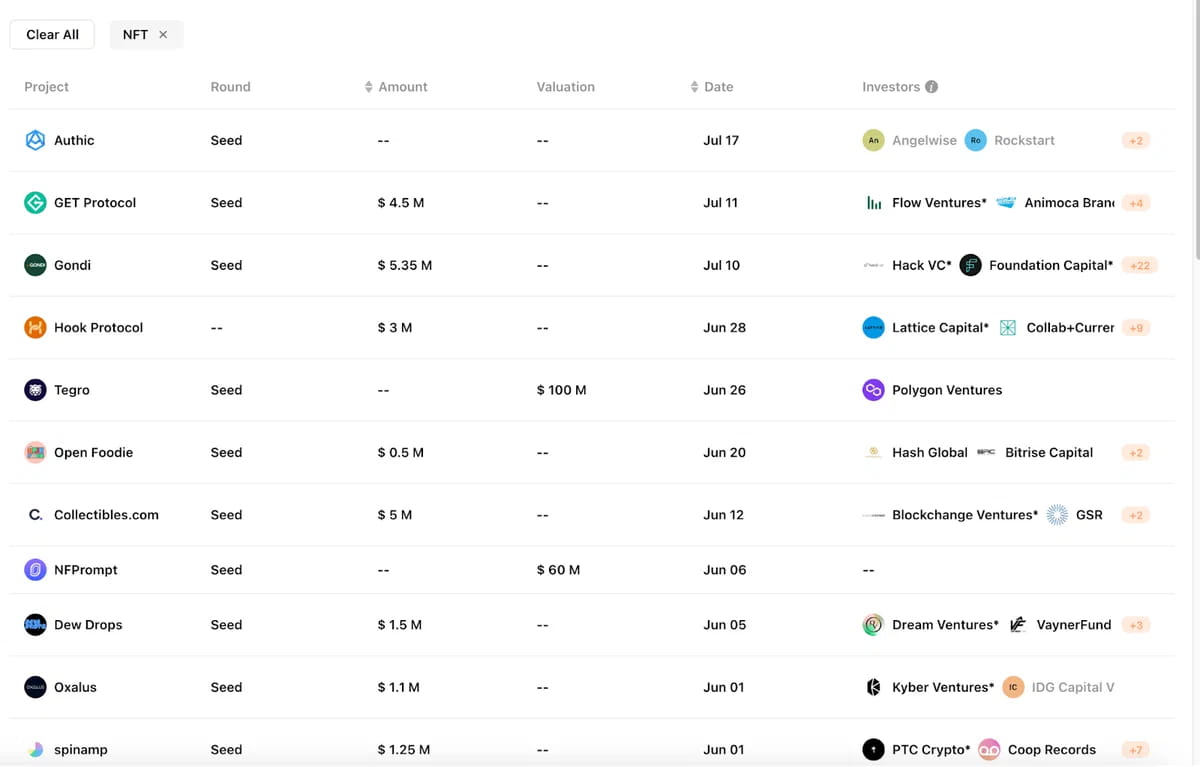Screen dimensions: 1200x767
Task: Expand the +9 investors badge for Hook Protocol
Action: click(x=1135, y=328)
